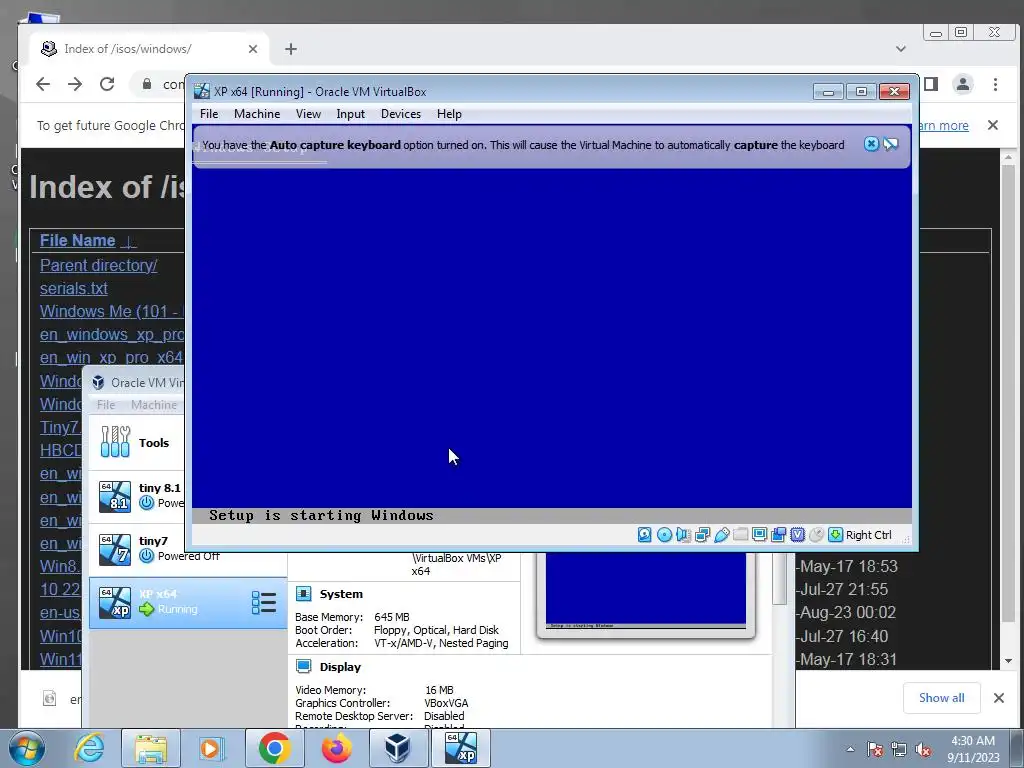Open Internet Explorer from taskbar
Viewport: 1024px width, 768px height.
coord(89,748)
